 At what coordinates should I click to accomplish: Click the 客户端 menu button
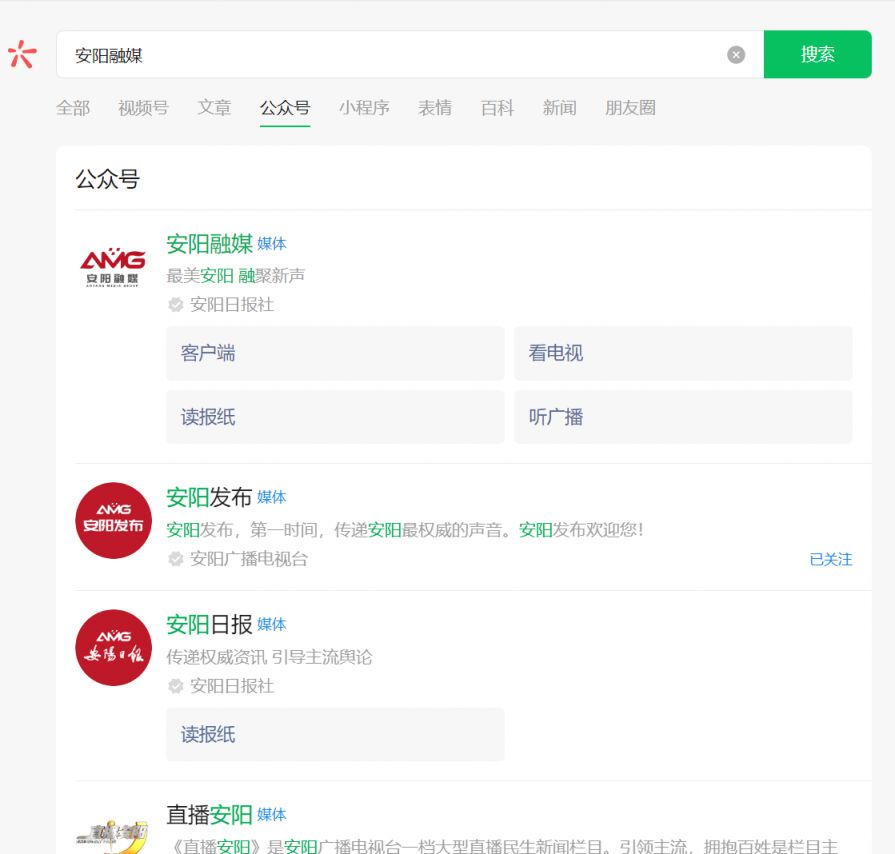(335, 353)
